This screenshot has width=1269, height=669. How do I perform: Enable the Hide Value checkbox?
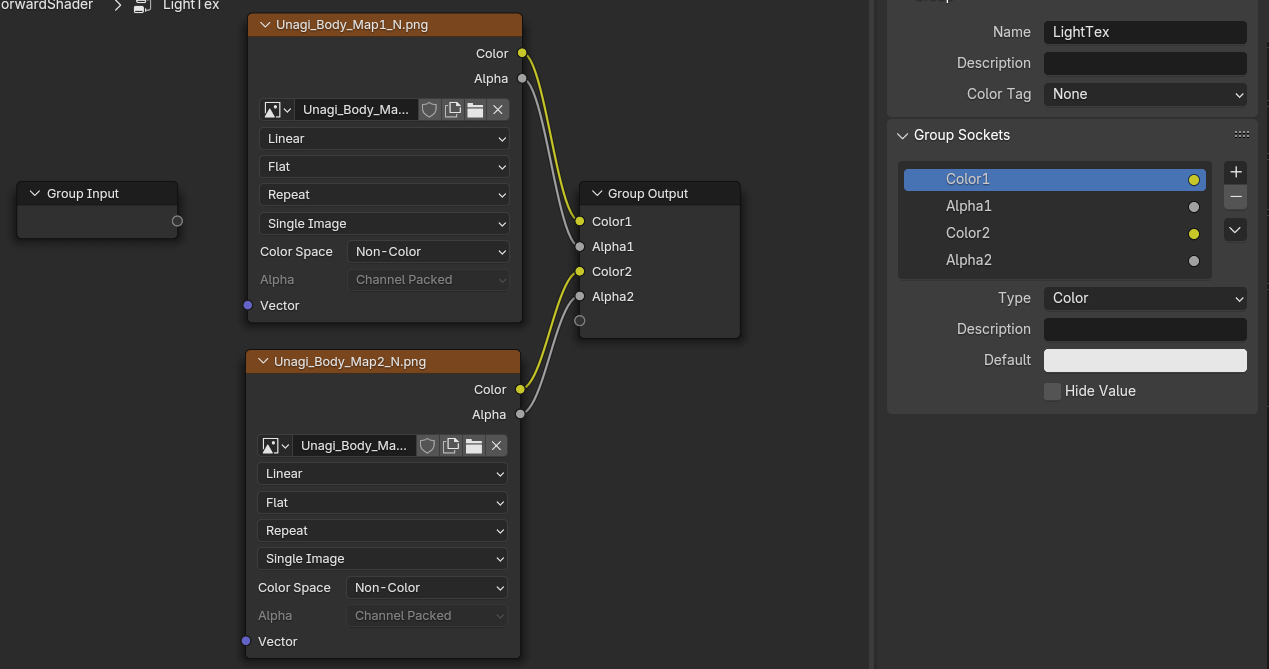pos(1052,391)
